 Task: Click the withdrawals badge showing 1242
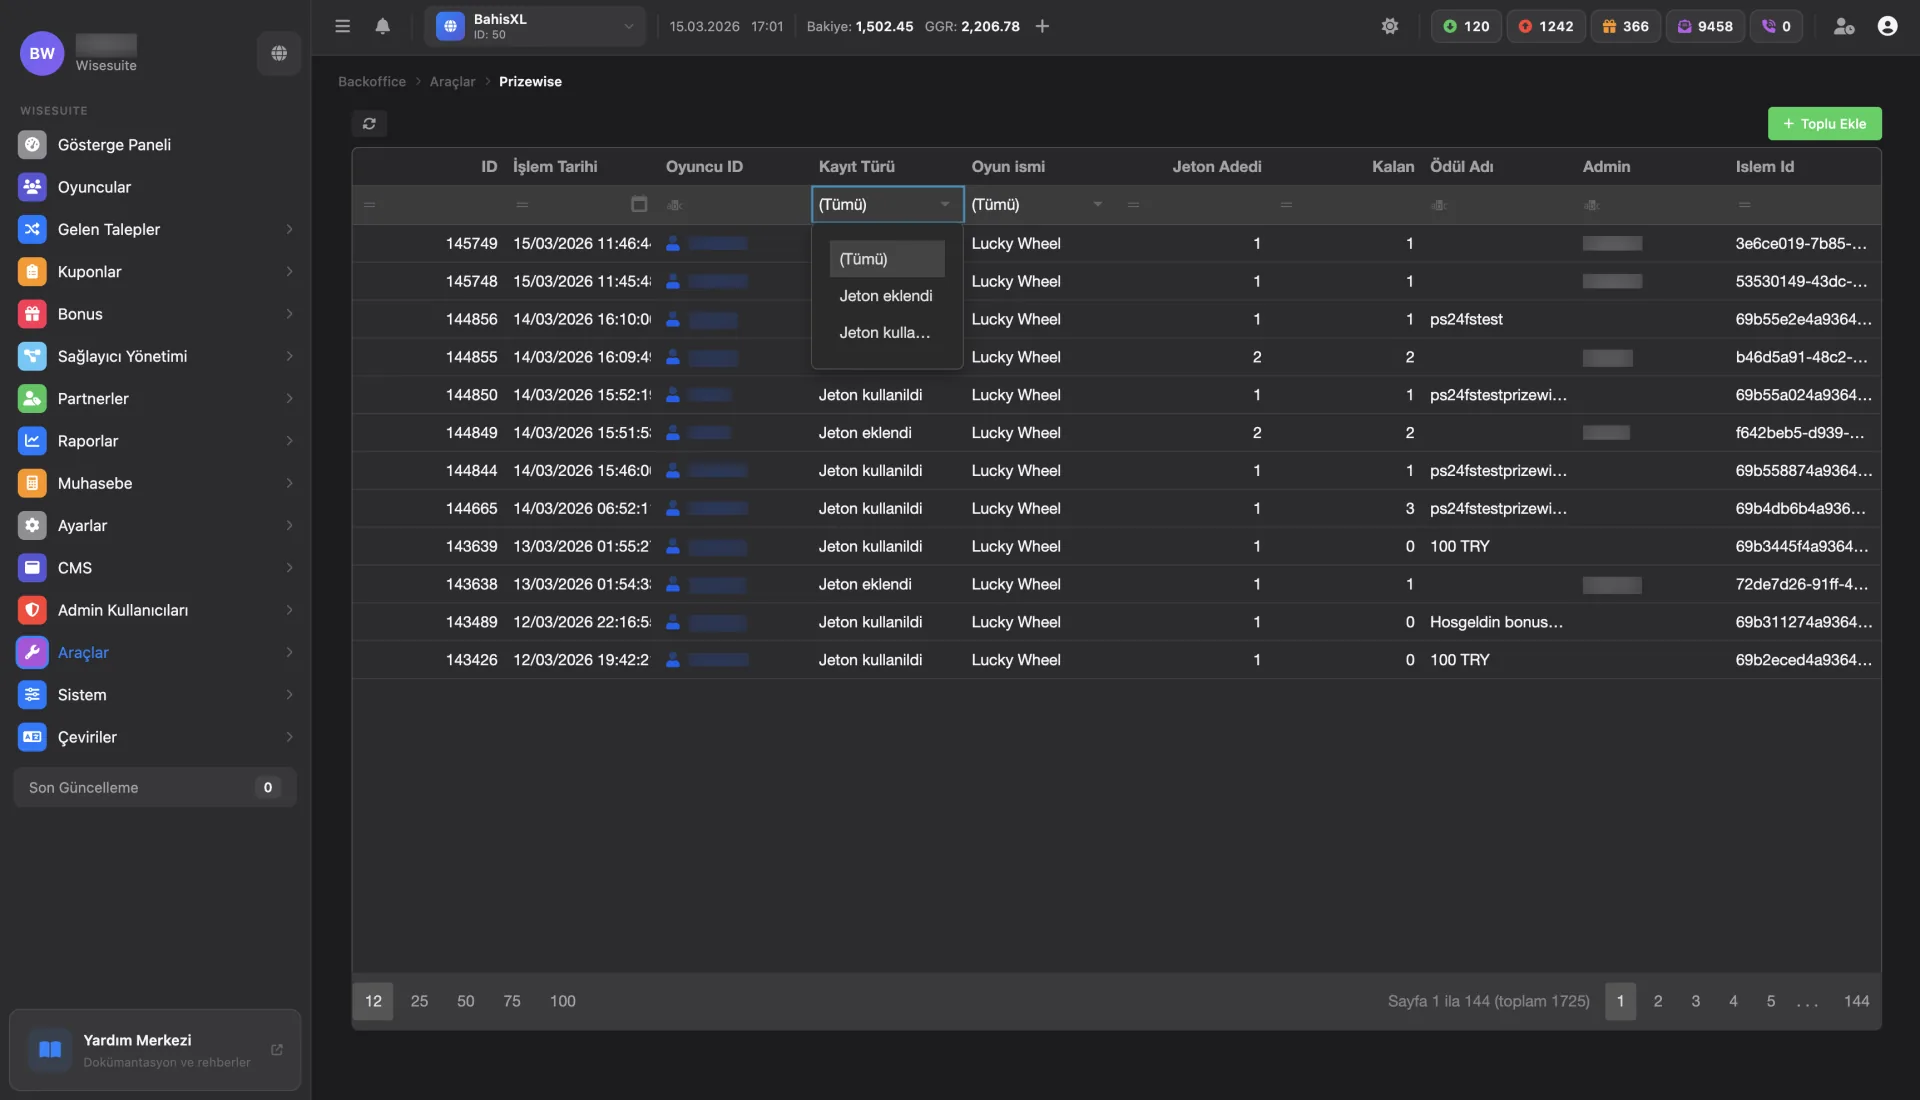1545,26
